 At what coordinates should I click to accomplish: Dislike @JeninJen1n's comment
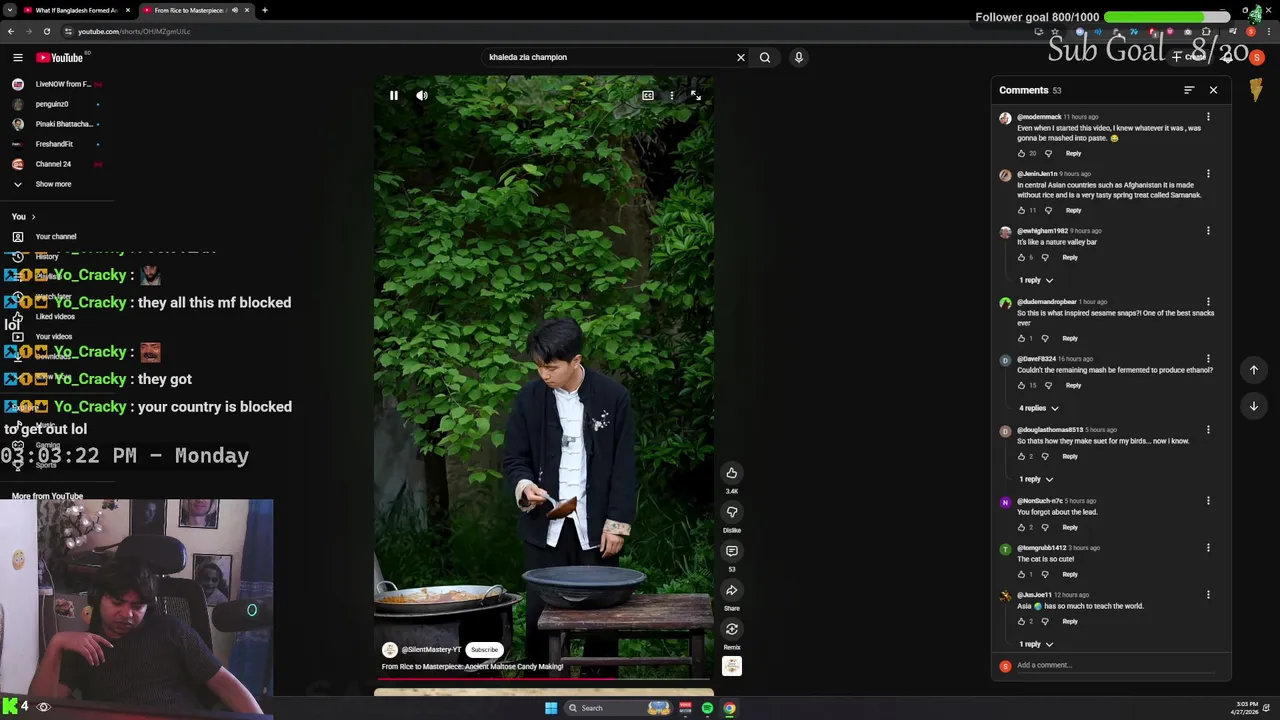1048,211
